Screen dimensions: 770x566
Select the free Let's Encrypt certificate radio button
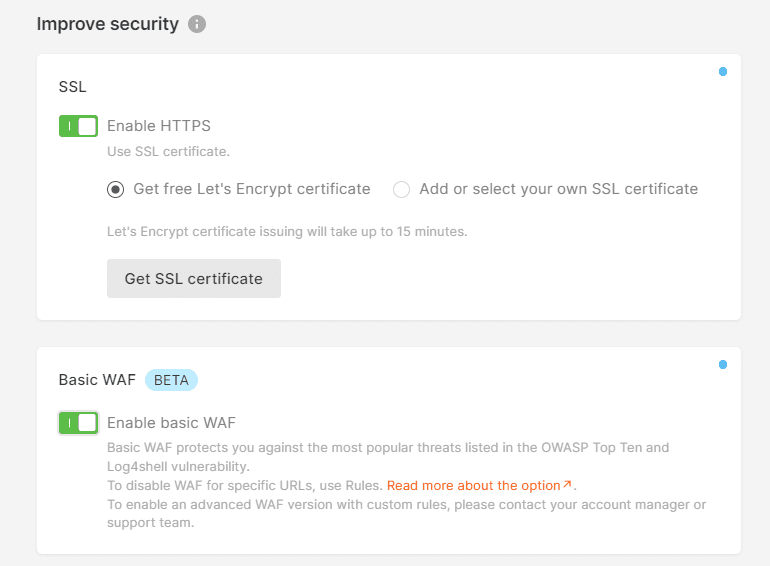point(116,189)
